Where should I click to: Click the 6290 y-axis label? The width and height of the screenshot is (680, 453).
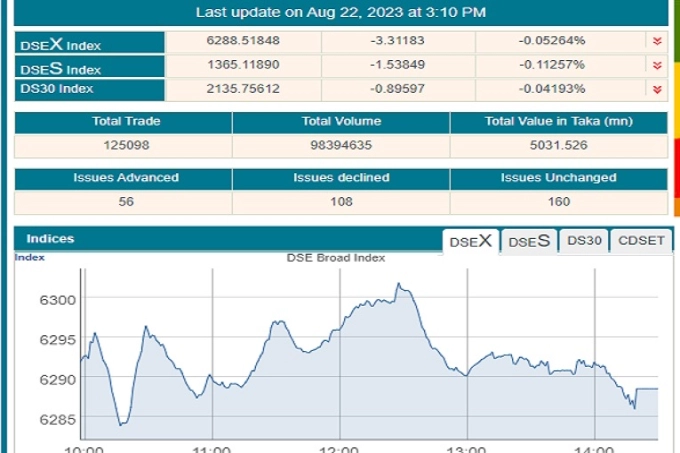pos(57,380)
